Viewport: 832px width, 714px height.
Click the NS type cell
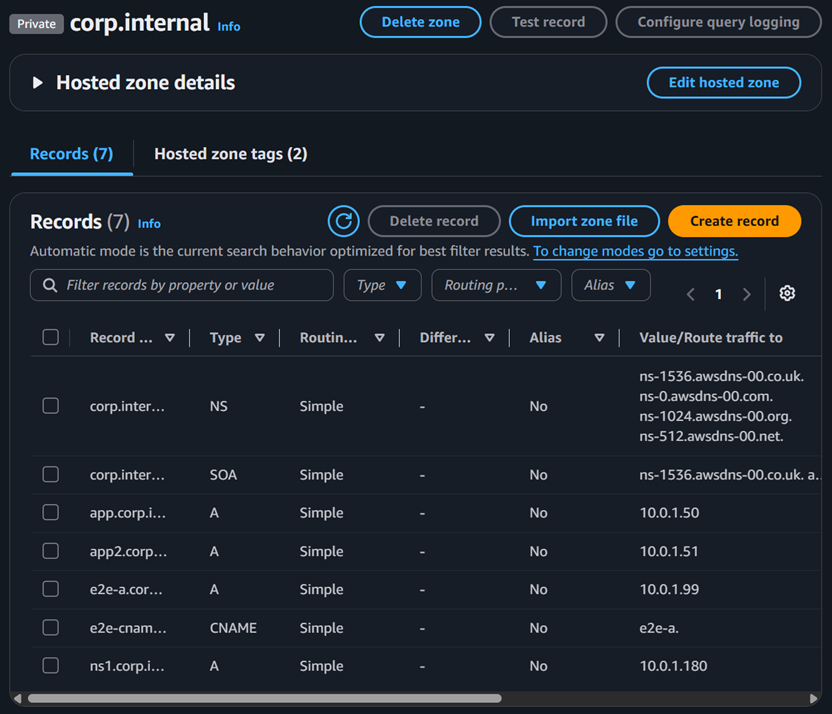click(x=219, y=406)
